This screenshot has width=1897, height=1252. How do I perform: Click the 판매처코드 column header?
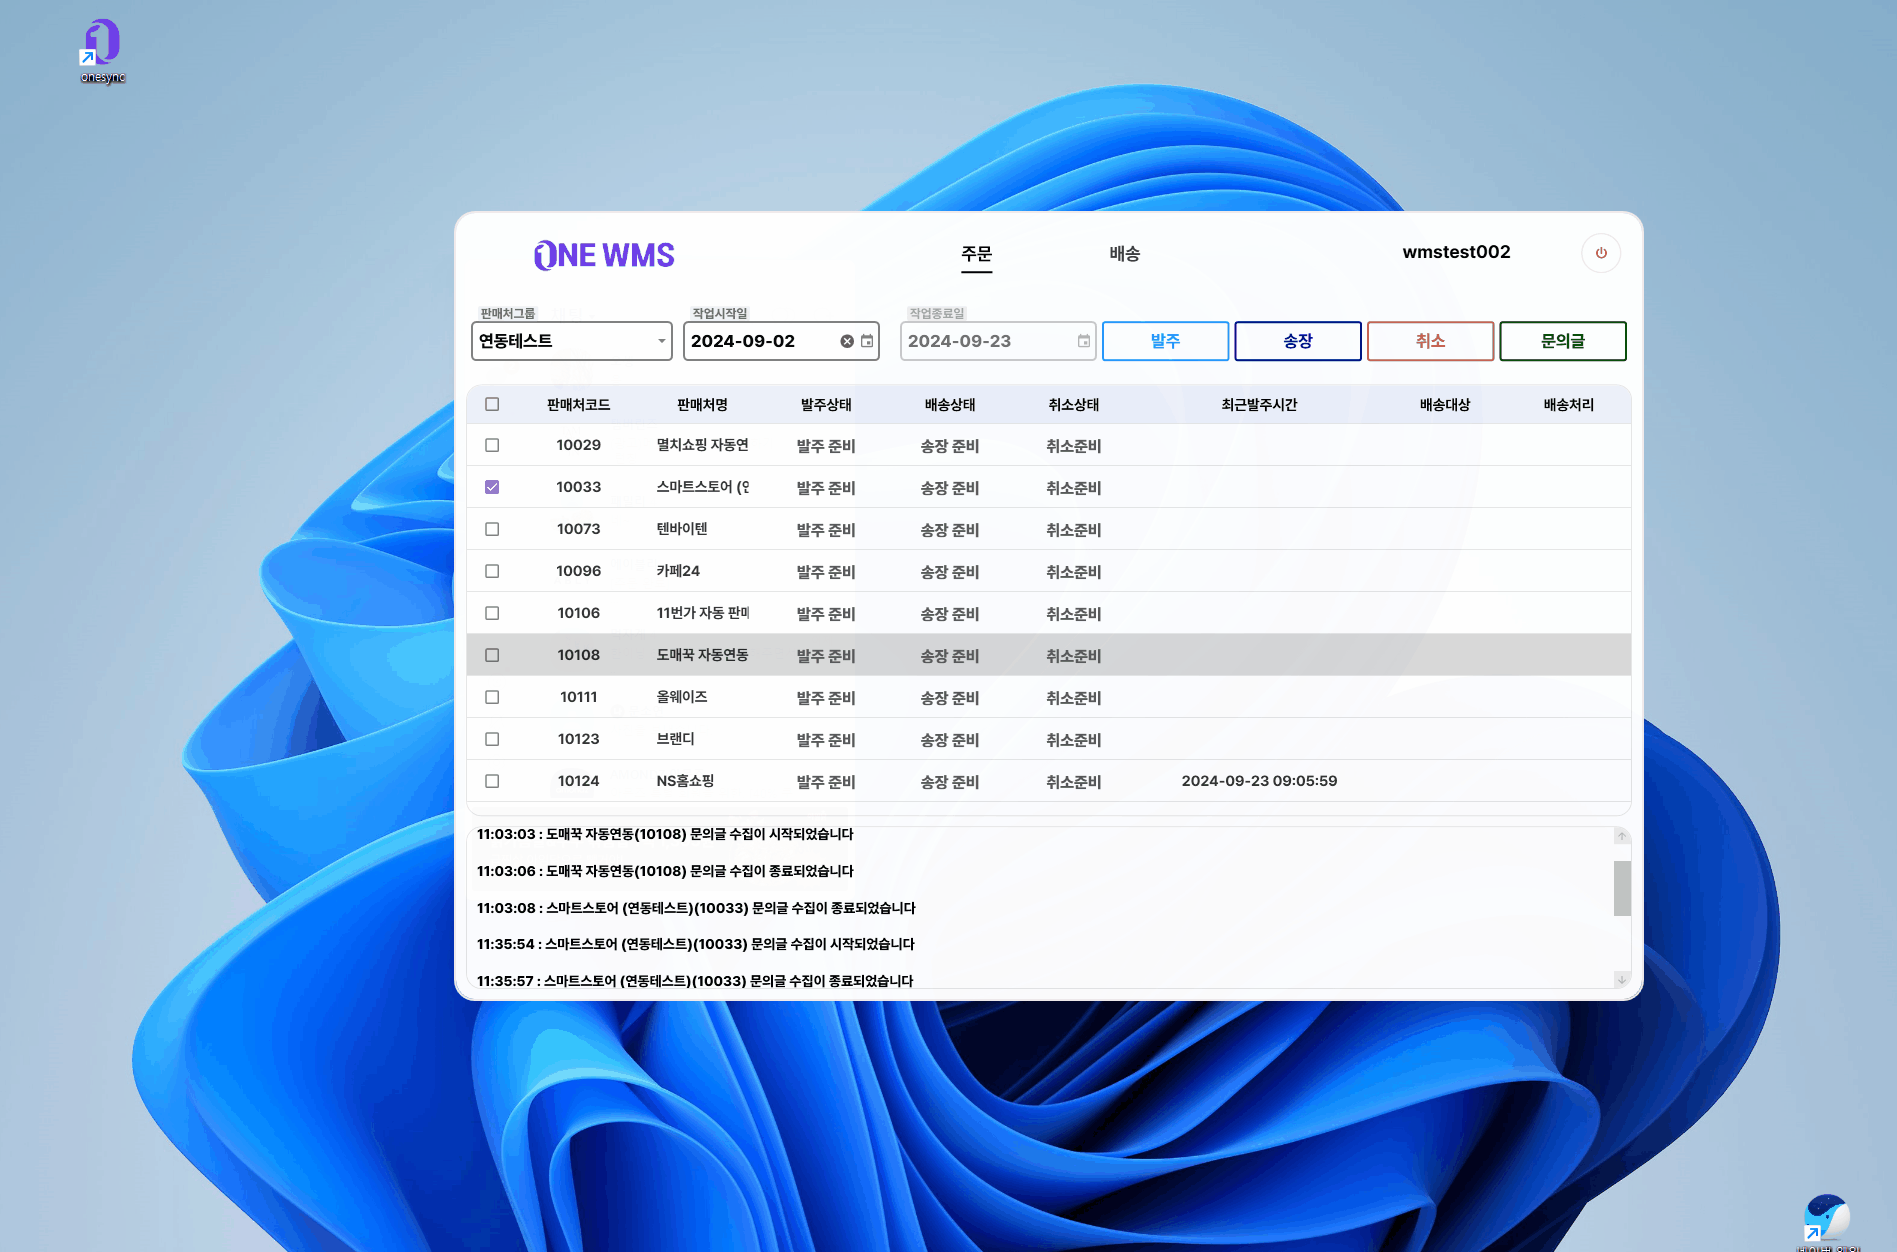tap(579, 405)
